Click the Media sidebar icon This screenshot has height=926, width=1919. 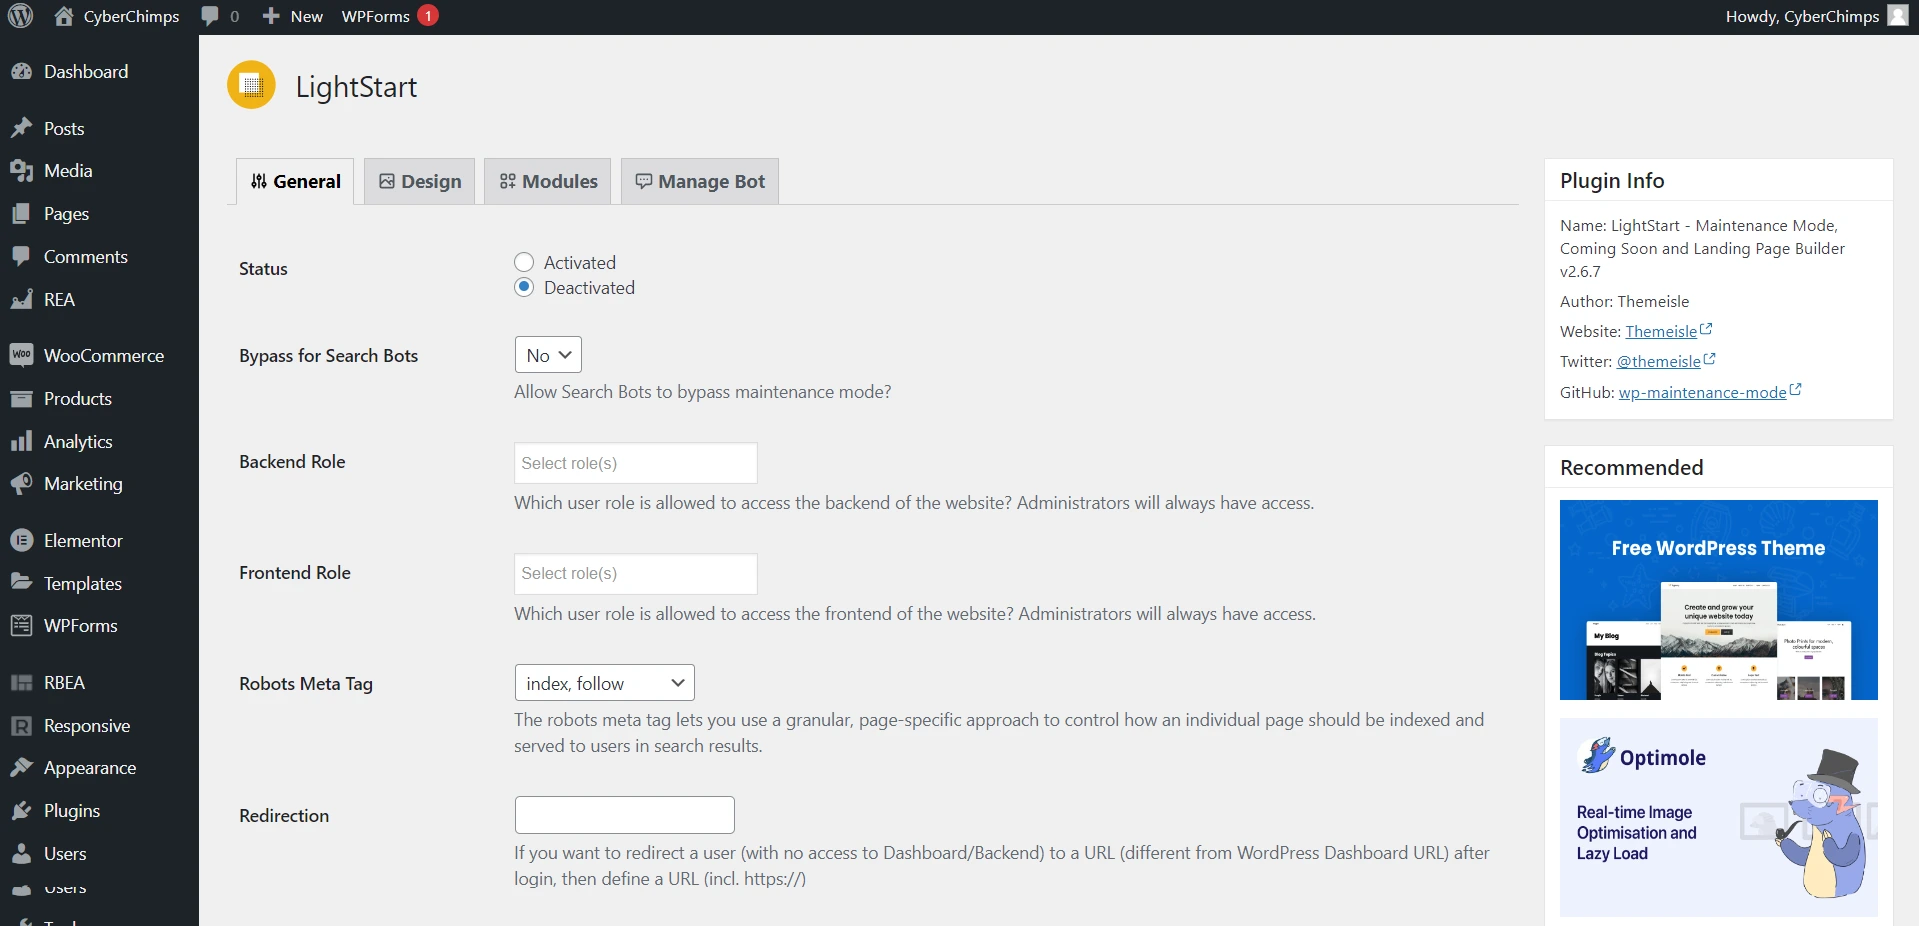click(22, 171)
